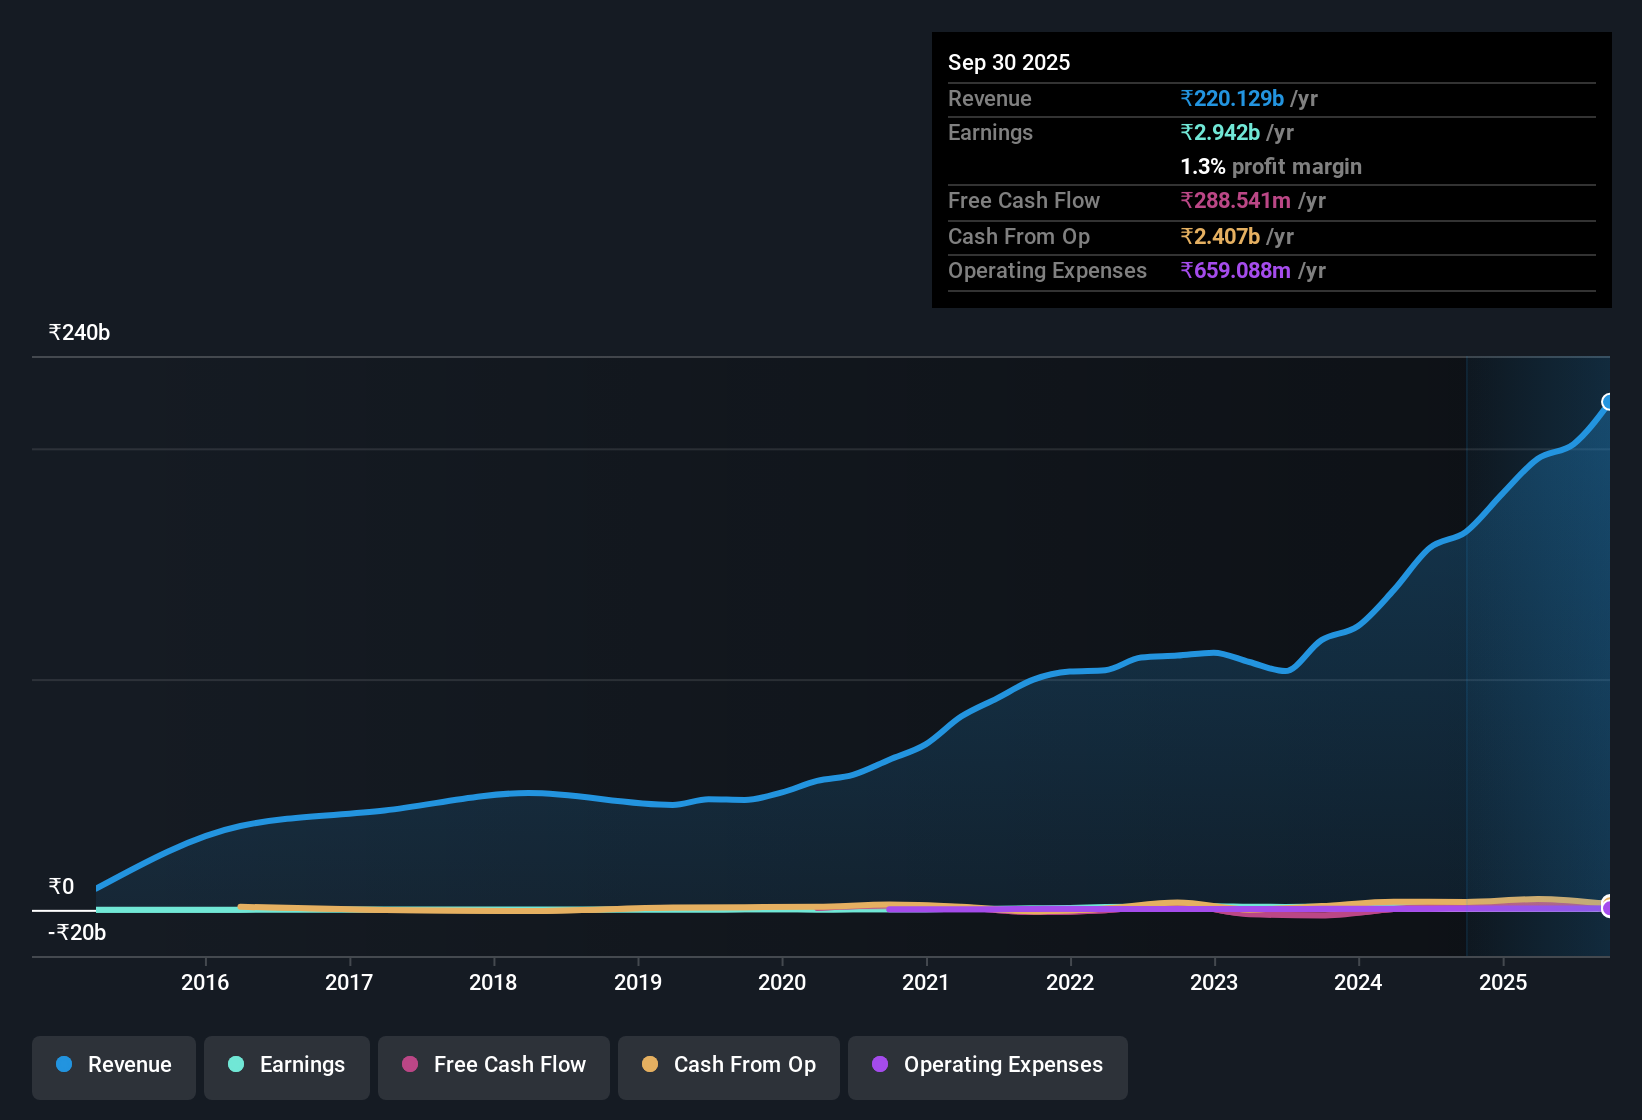The height and width of the screenshot is (1120, 1642).
Task: Click the teal Earnings legend dot
Action: click(235, 1065)
